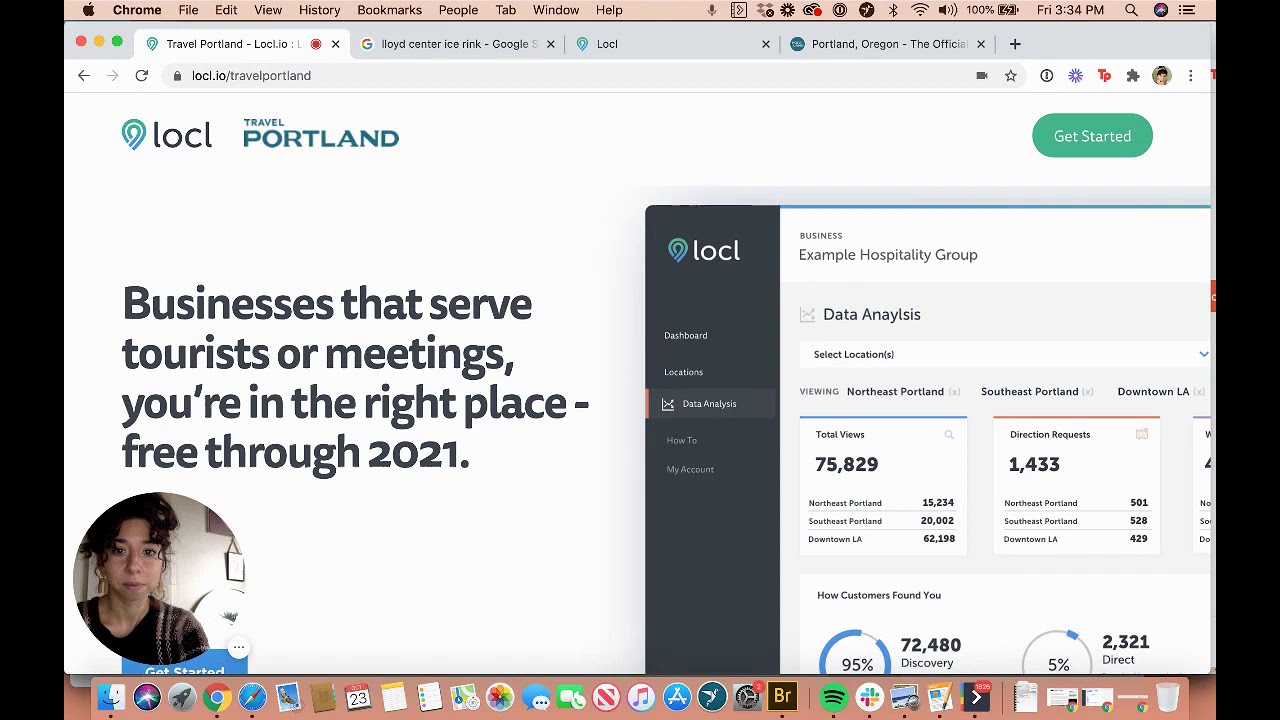
Task: Close the Portland, Oregon tab
Action: [x=981, y=44]
